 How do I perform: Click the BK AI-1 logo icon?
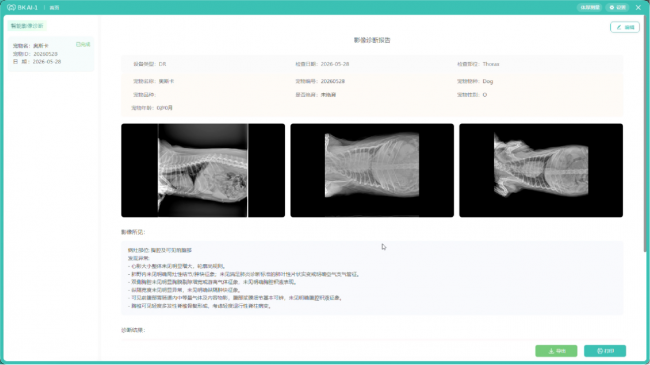click(x=11, y=7)
